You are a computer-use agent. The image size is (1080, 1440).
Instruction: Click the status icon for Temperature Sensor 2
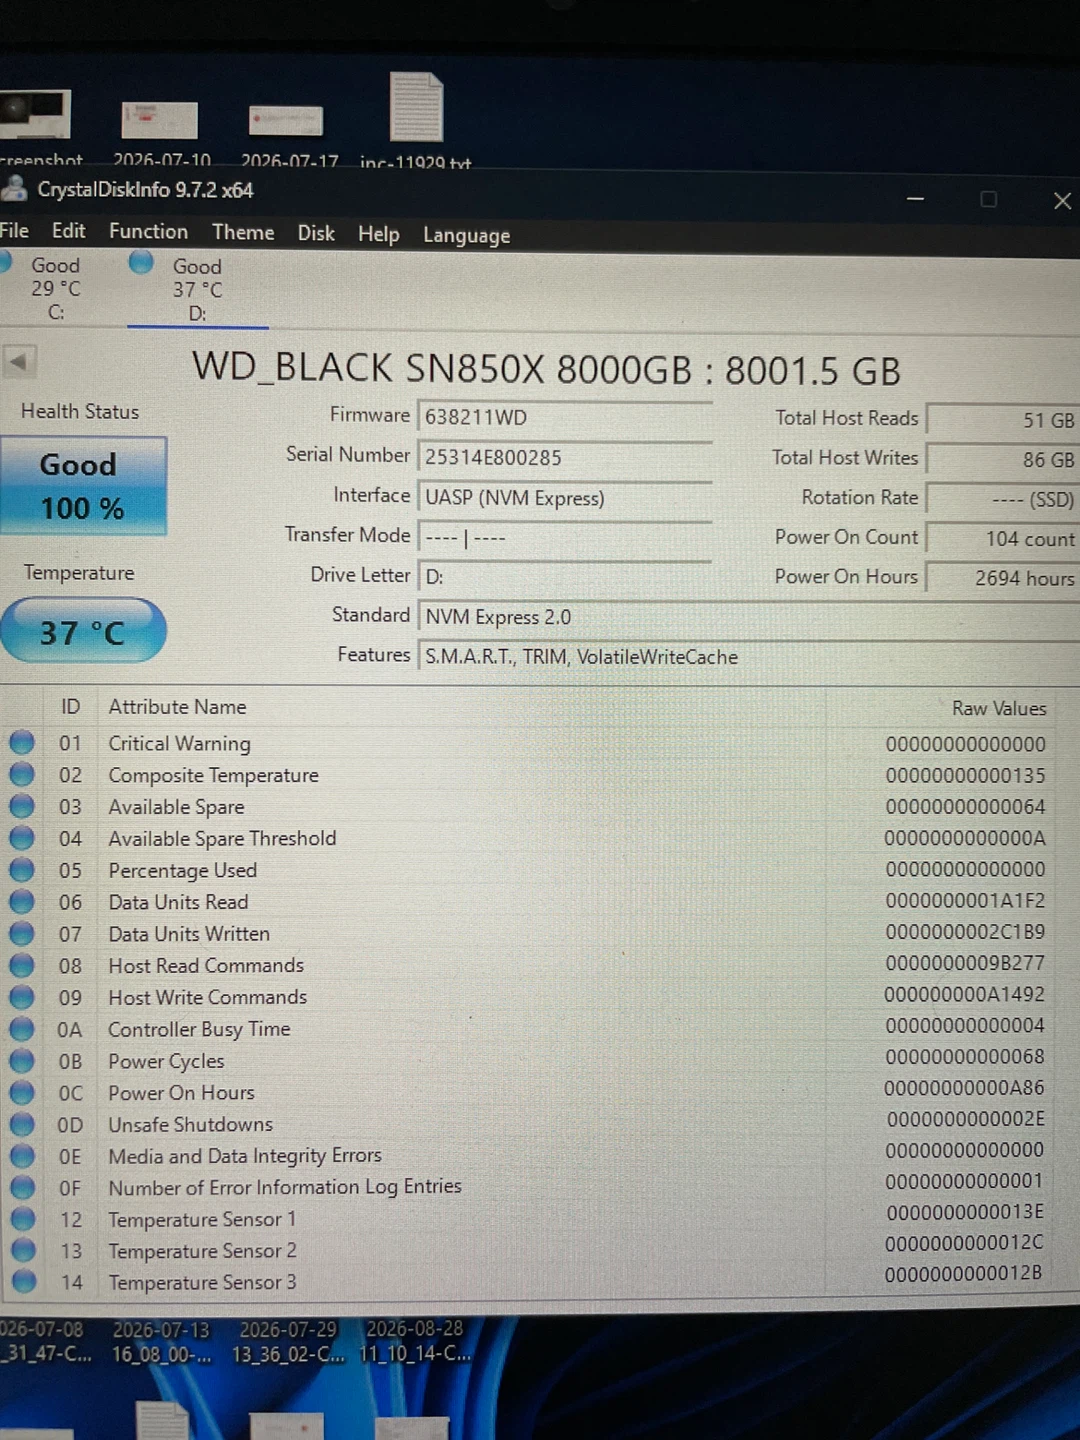23,1250
